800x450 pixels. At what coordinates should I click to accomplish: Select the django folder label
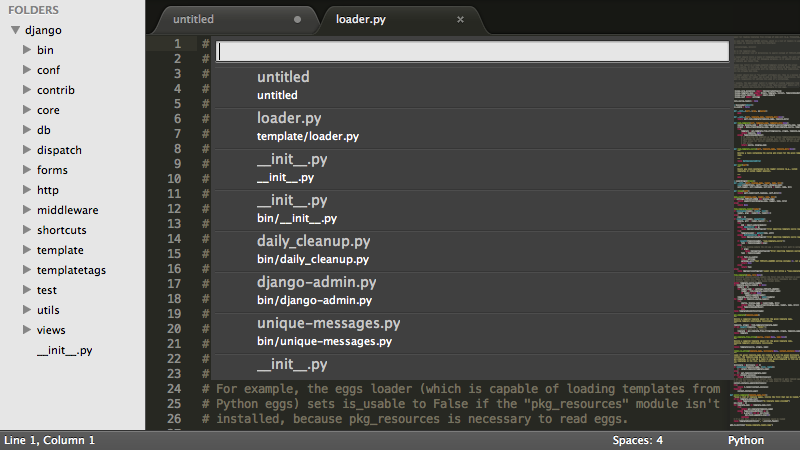[43, 30]
